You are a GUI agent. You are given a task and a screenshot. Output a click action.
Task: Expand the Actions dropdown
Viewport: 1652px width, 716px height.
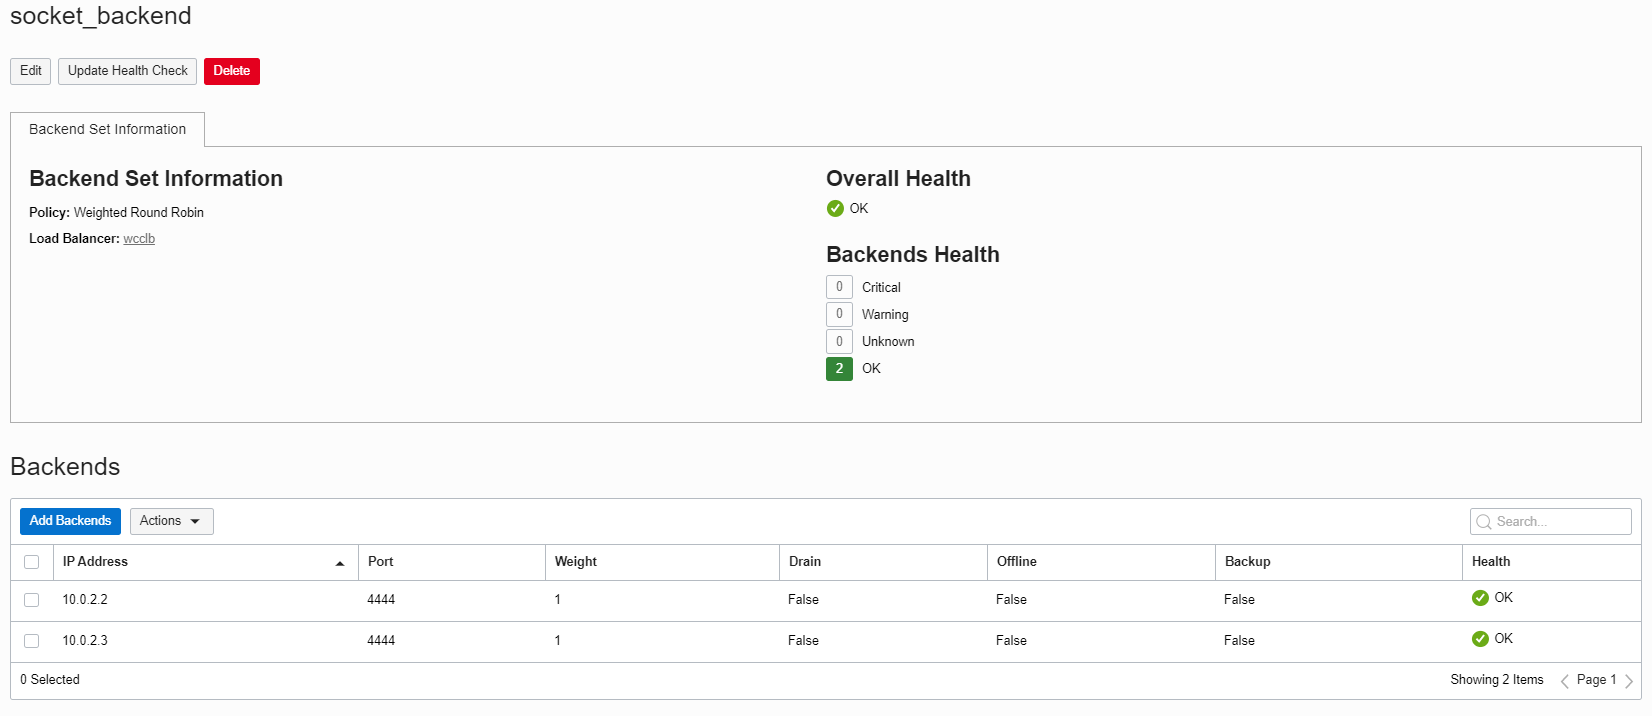click(x=171, y=521)
